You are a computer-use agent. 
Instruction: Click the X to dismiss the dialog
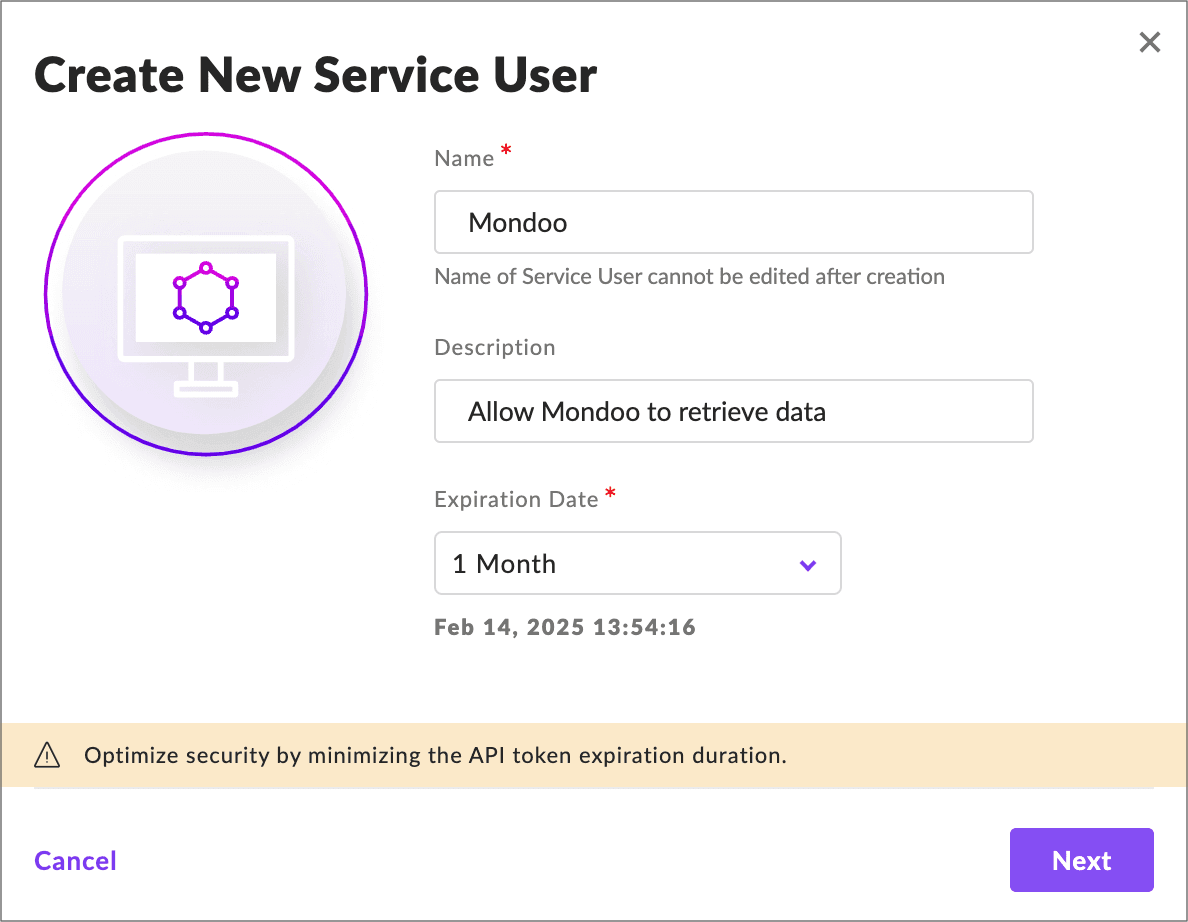point(1149,42)
